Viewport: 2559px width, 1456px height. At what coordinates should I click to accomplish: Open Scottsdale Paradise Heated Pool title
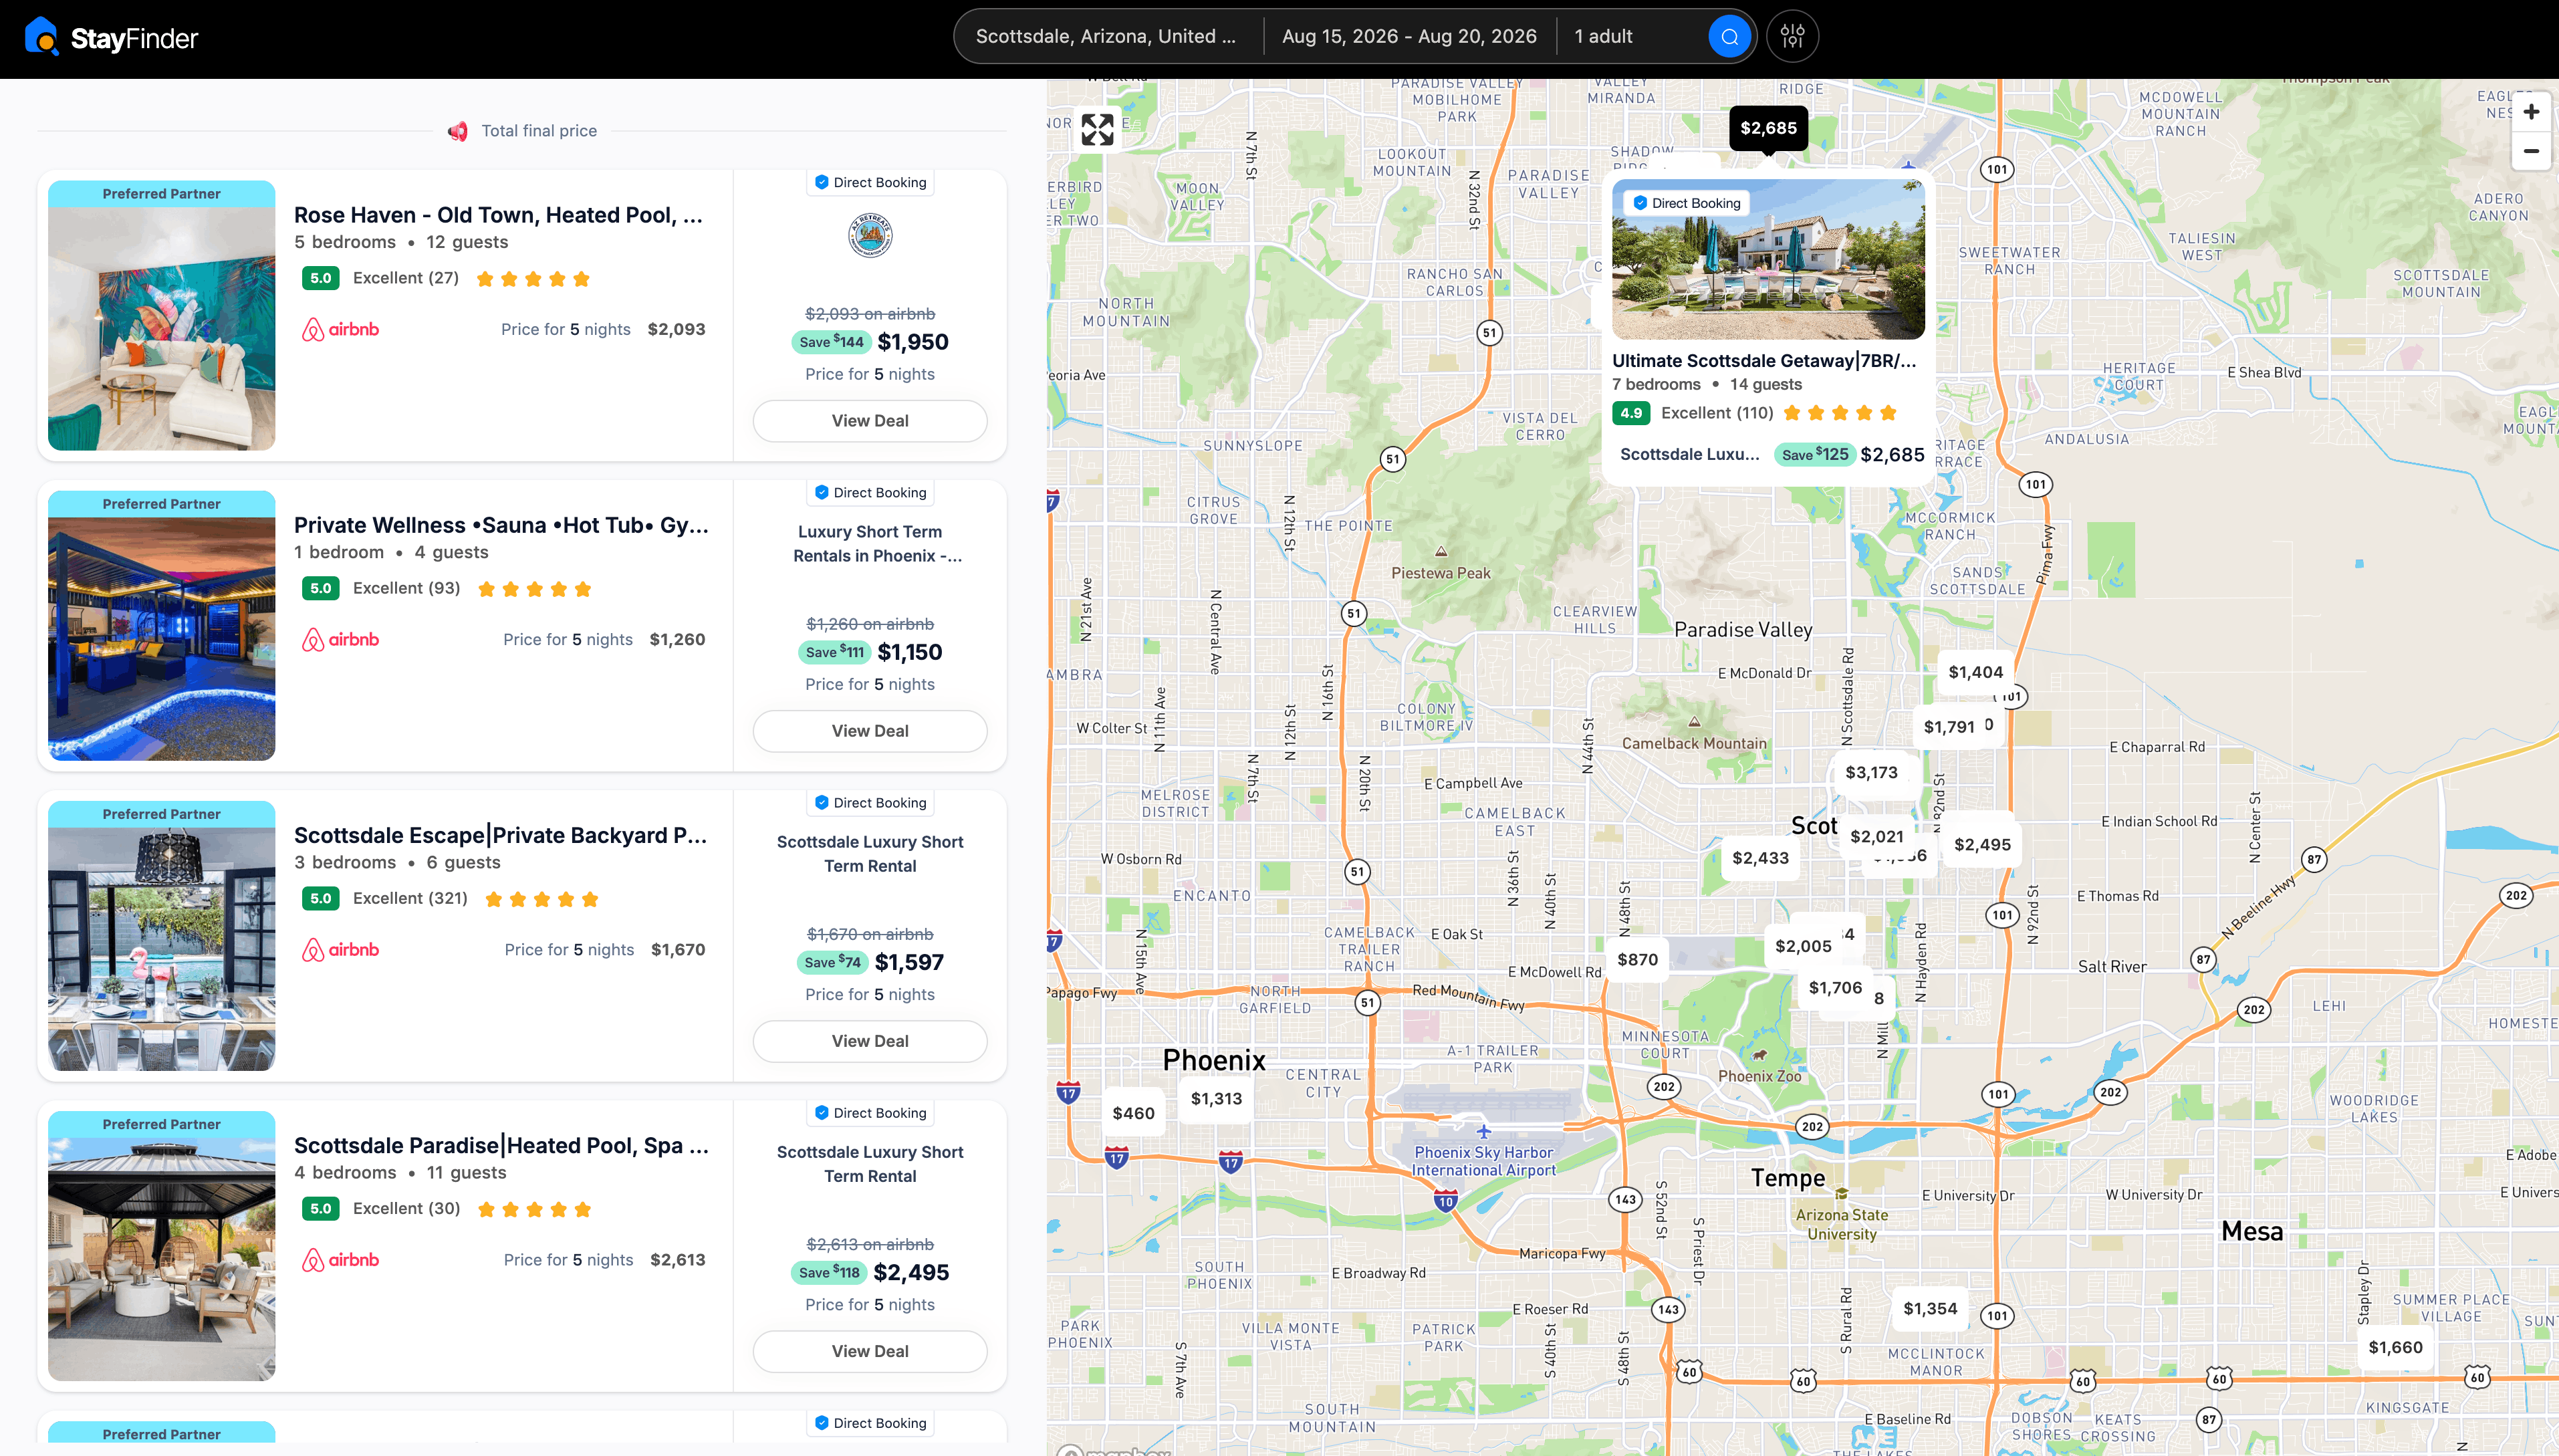(x=501, y=1145)
